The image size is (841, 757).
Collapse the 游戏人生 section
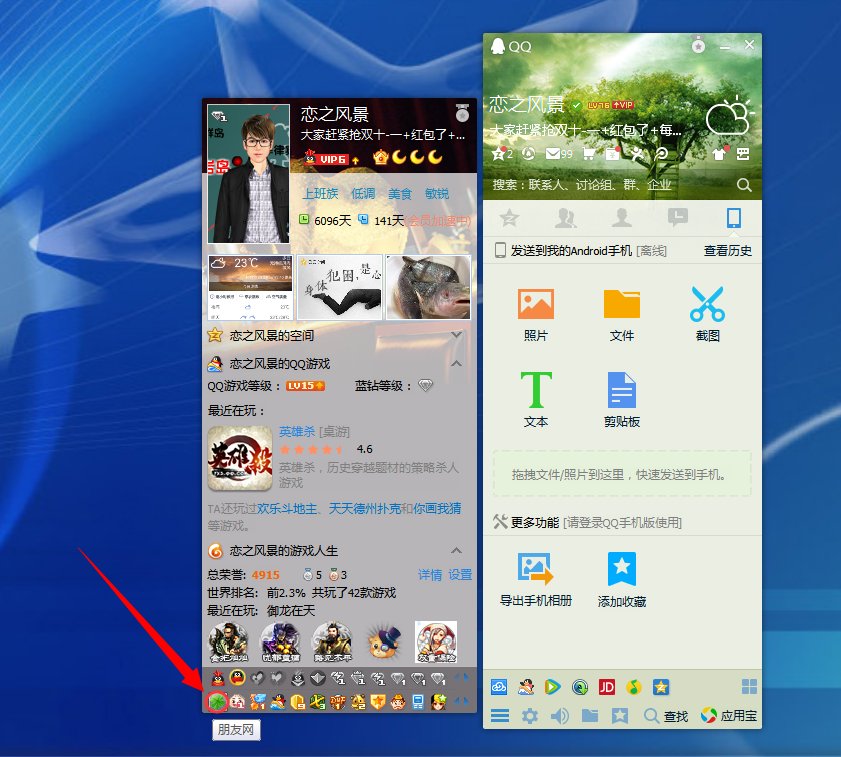(456, 551)
